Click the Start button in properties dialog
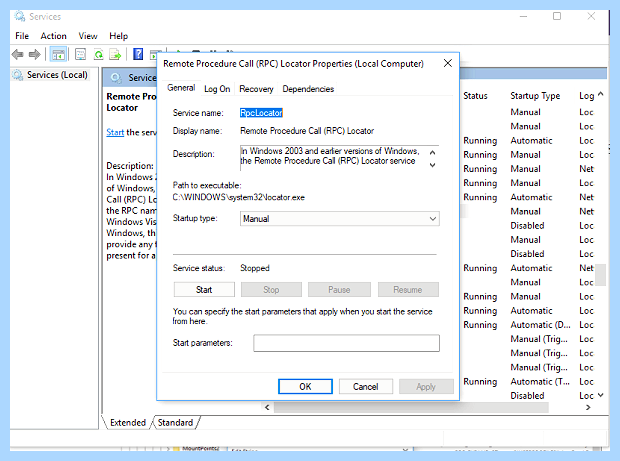Screen dimensions: 620x461 [204, 290]
